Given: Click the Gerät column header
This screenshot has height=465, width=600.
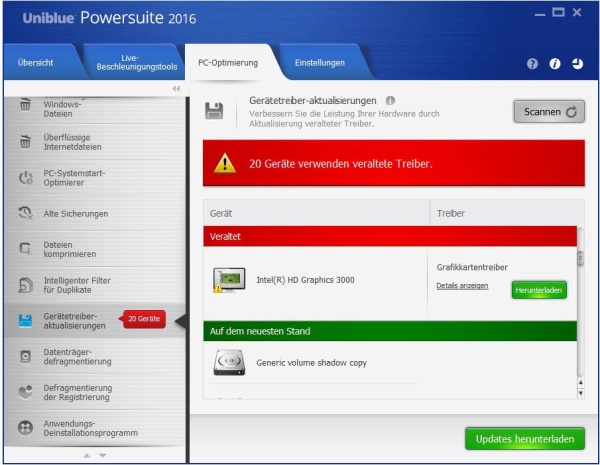Looking at the screenshot, I should (316, 213).
